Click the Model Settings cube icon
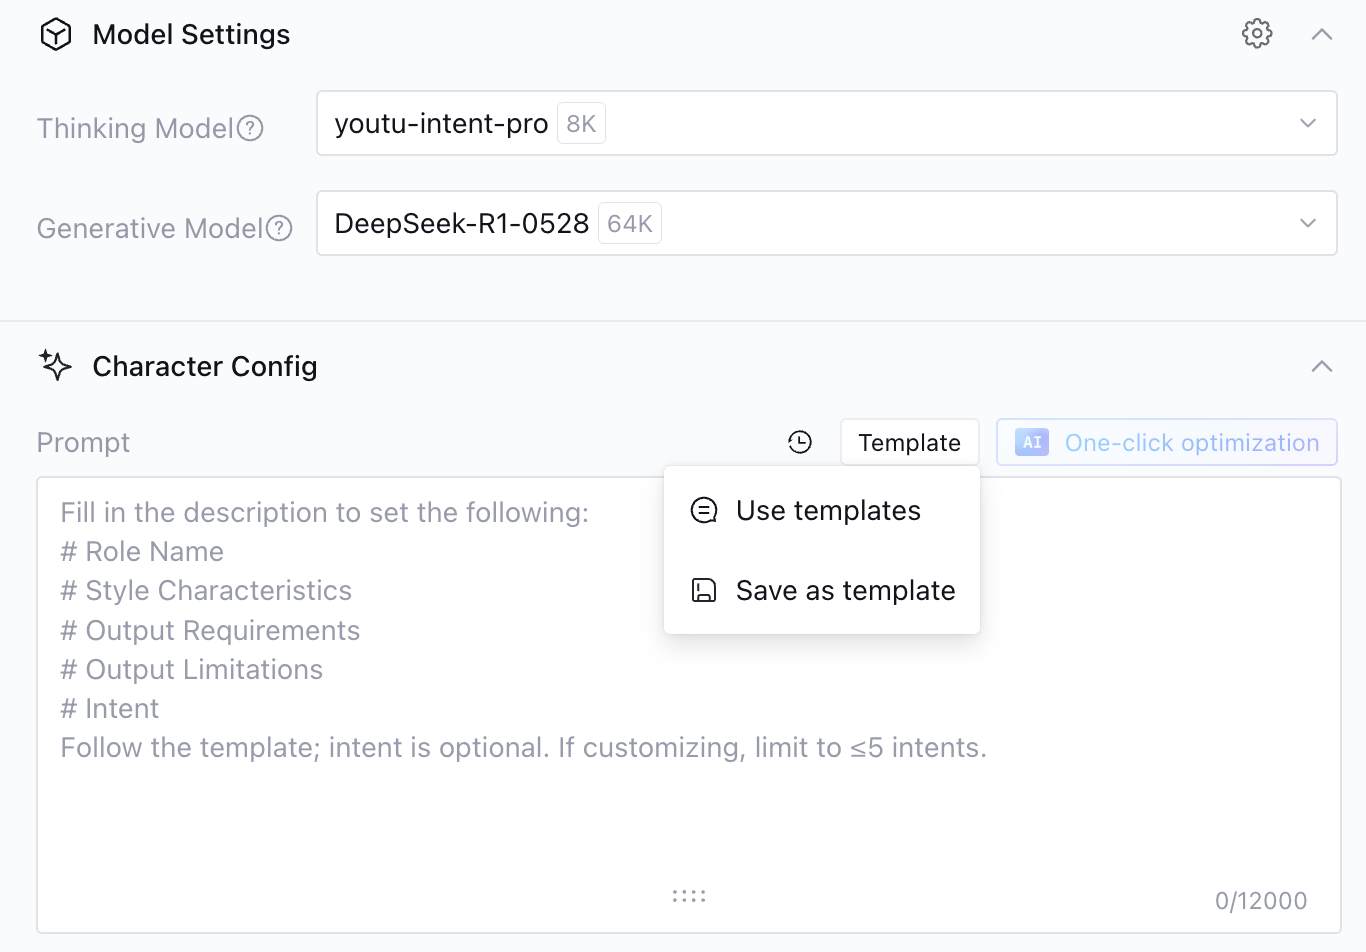Image resolution: width=1366 pixels, height=952 pixels. pyautogui.click(x=56, y=35)
